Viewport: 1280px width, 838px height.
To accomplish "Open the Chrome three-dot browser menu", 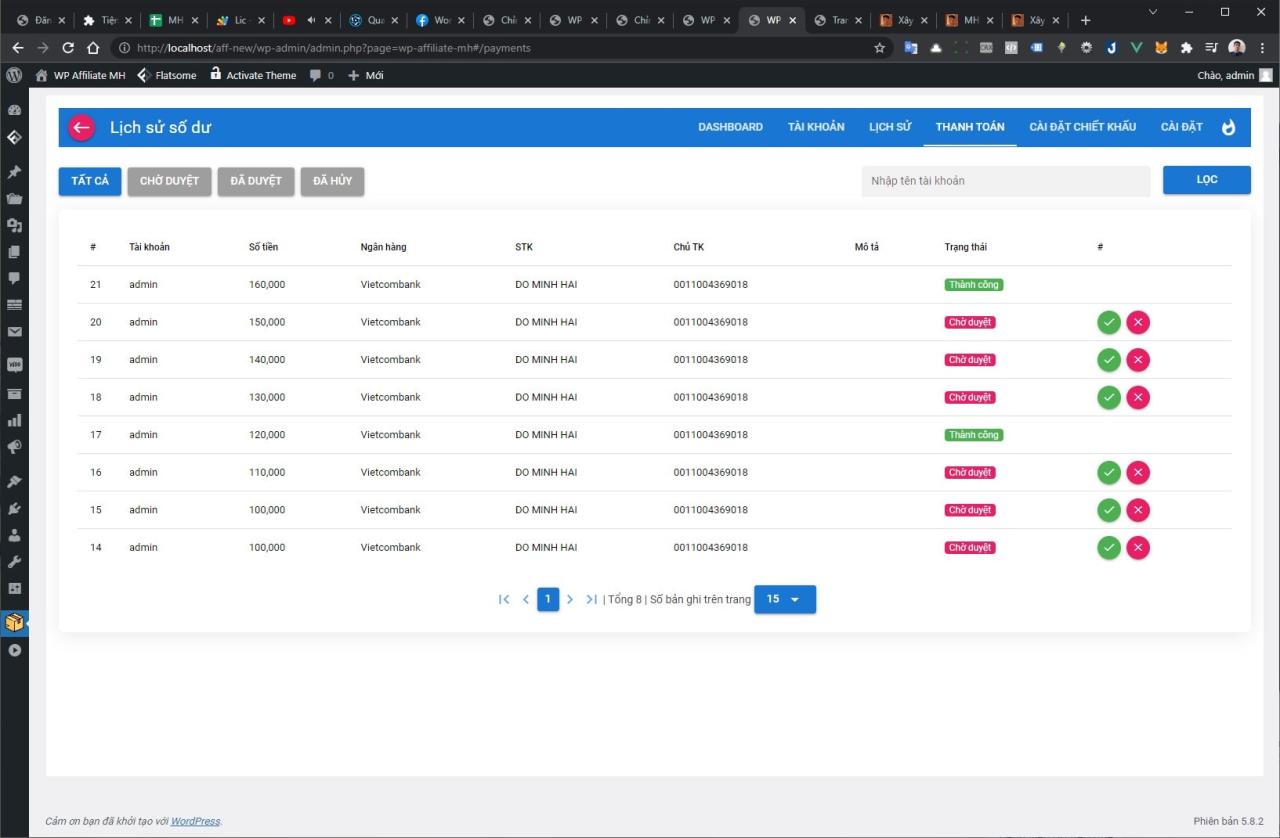I will 1265,47.
